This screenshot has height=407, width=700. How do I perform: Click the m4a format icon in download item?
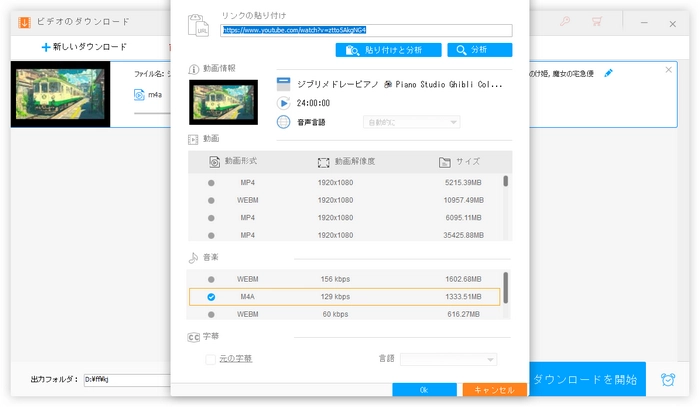coord(139,95)
